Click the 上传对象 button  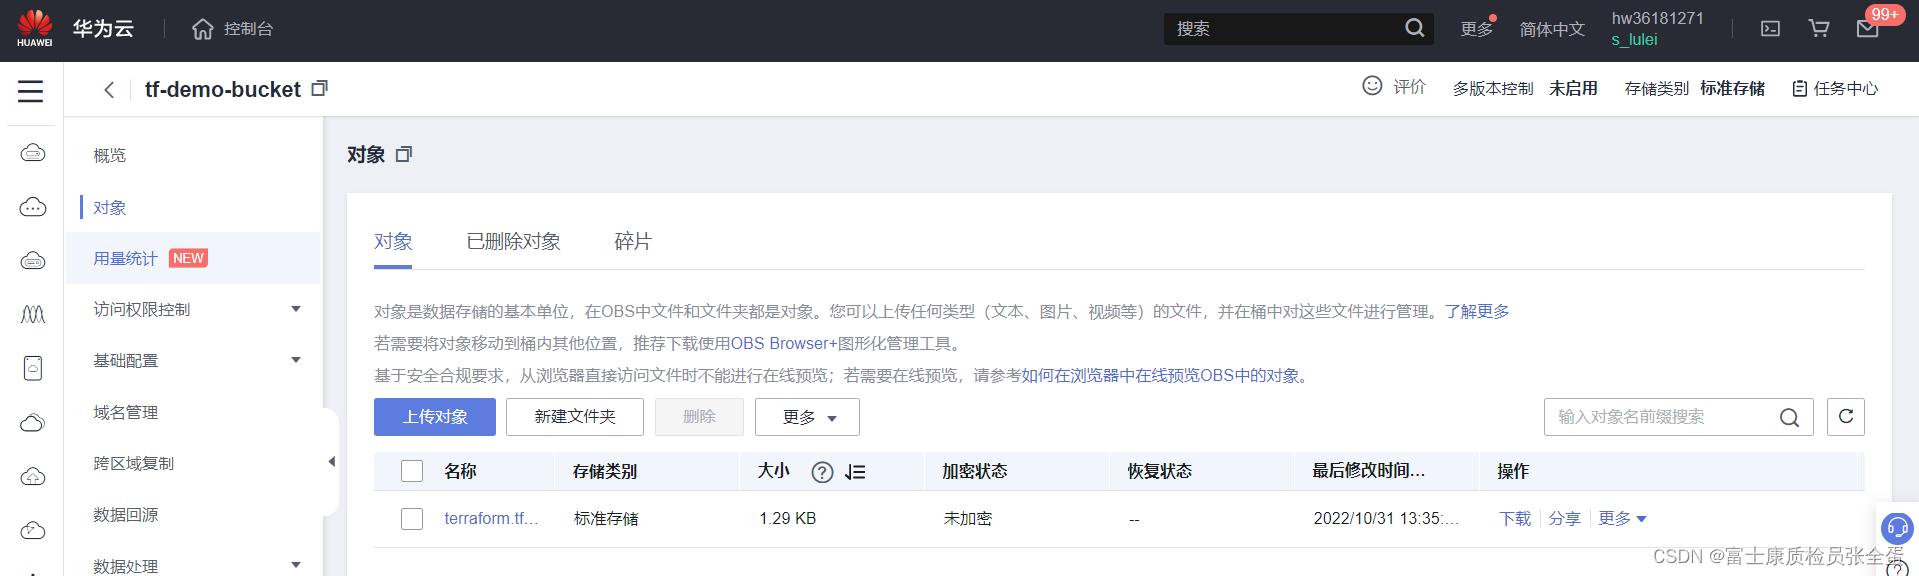pyautogui.click(x=435, y=417)
